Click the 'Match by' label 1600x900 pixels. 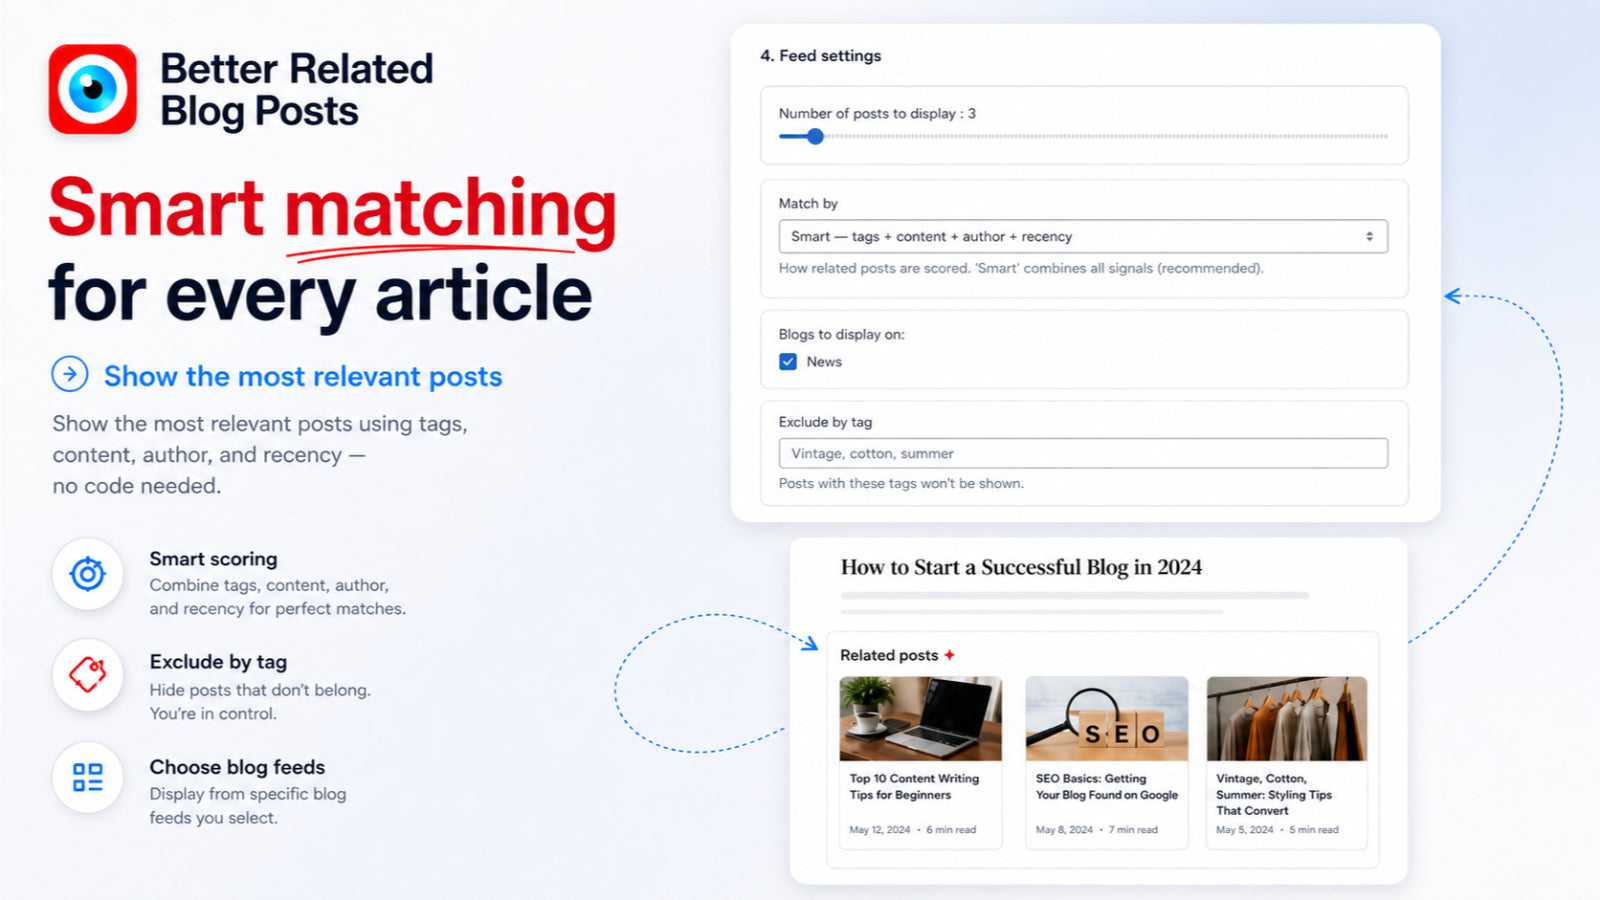tap(808, 203)
